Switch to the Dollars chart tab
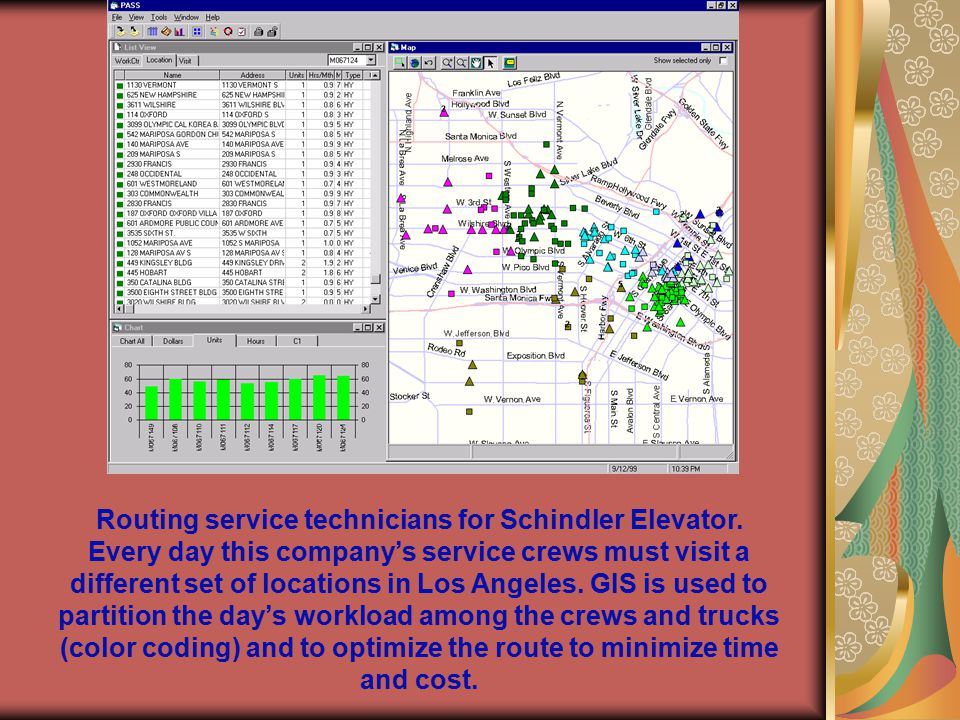 pyautogui.click(x=173, y=341)
